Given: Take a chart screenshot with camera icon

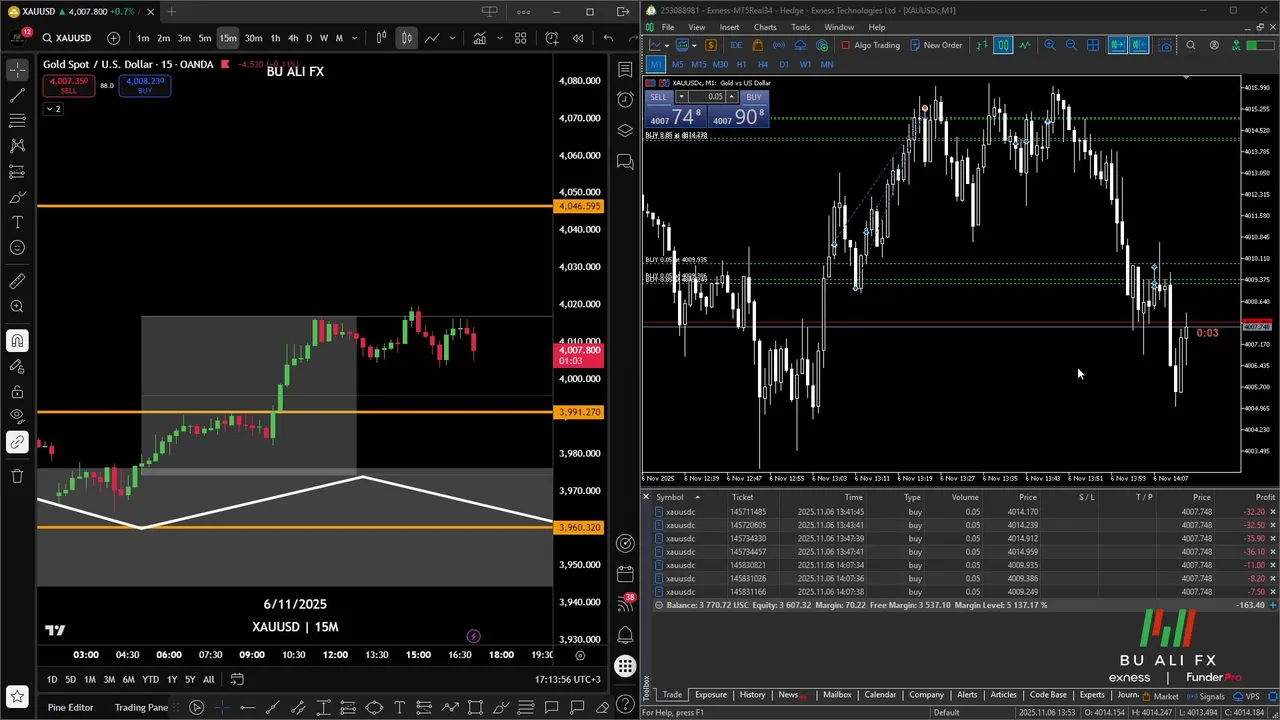Looking at the screenshot, I should 1166,45.
